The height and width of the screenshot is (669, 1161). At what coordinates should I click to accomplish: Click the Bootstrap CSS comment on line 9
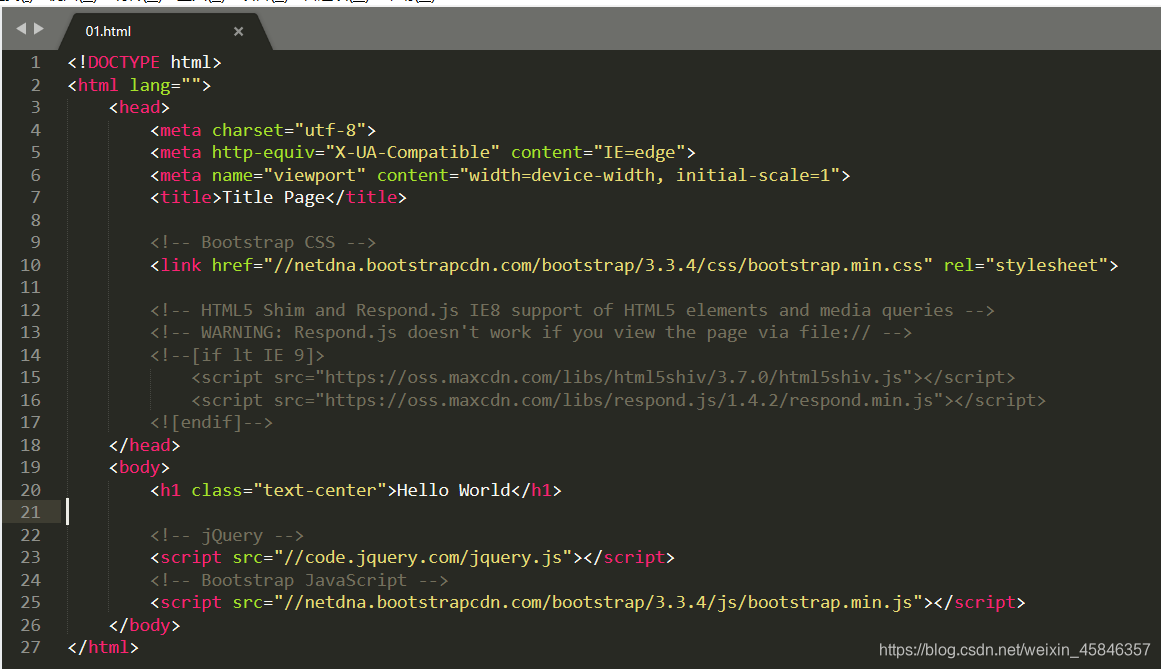point(263,243)
